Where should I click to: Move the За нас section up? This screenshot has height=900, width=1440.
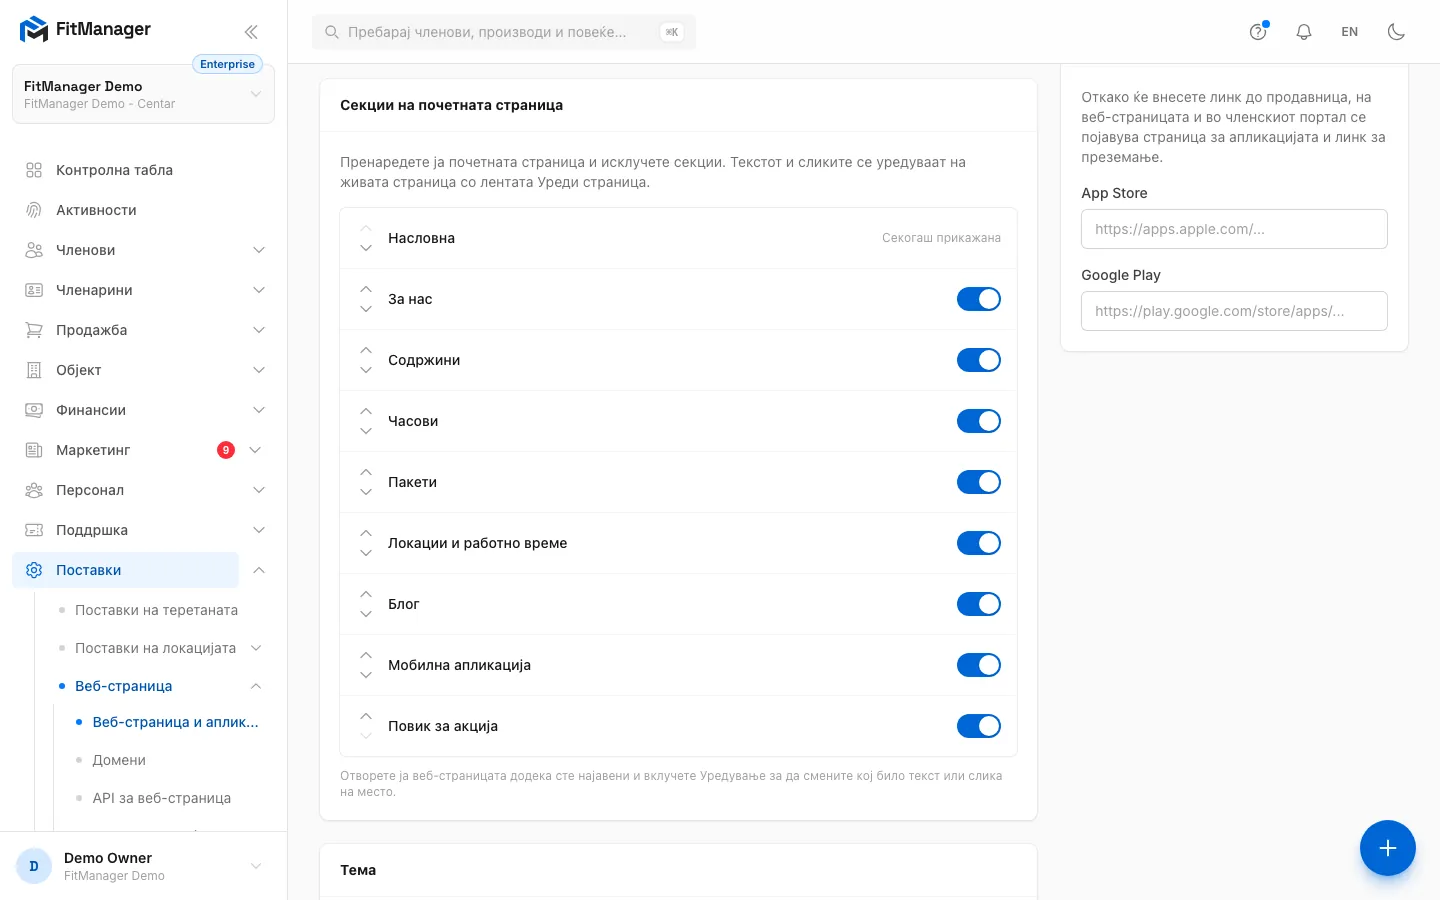pos(366,290)
